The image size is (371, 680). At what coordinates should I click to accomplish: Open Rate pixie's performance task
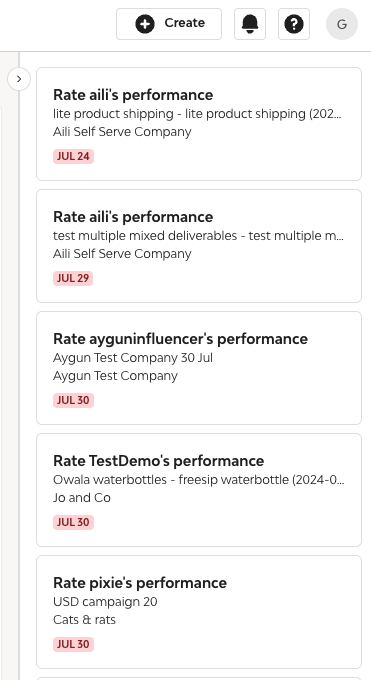(199, 612)
